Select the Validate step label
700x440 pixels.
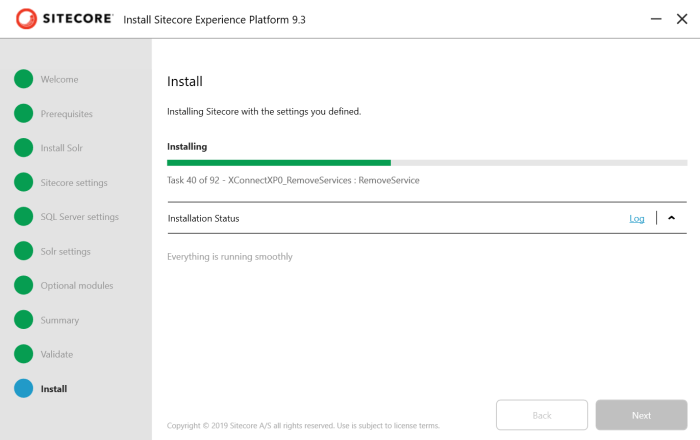tap(57, 354)
